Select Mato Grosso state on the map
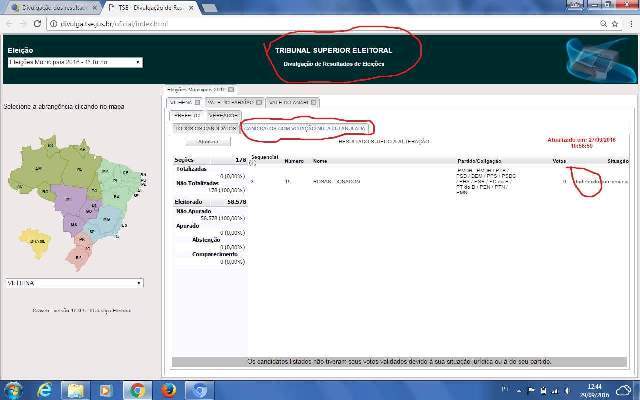 click(x=68, y=199)
